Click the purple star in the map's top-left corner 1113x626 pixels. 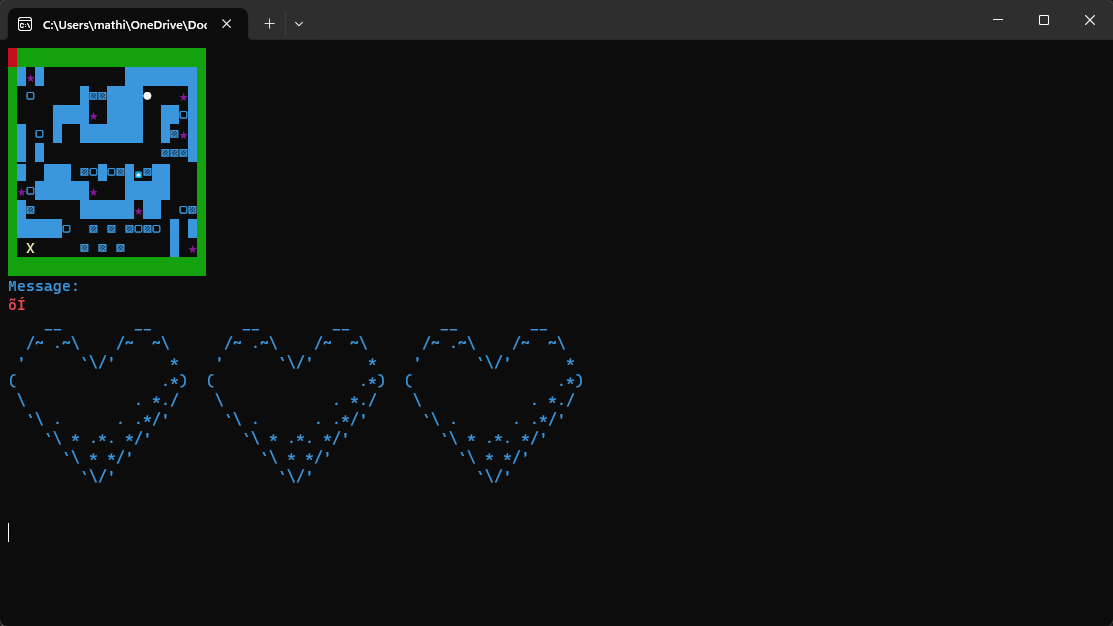click(x=30, y=78)
